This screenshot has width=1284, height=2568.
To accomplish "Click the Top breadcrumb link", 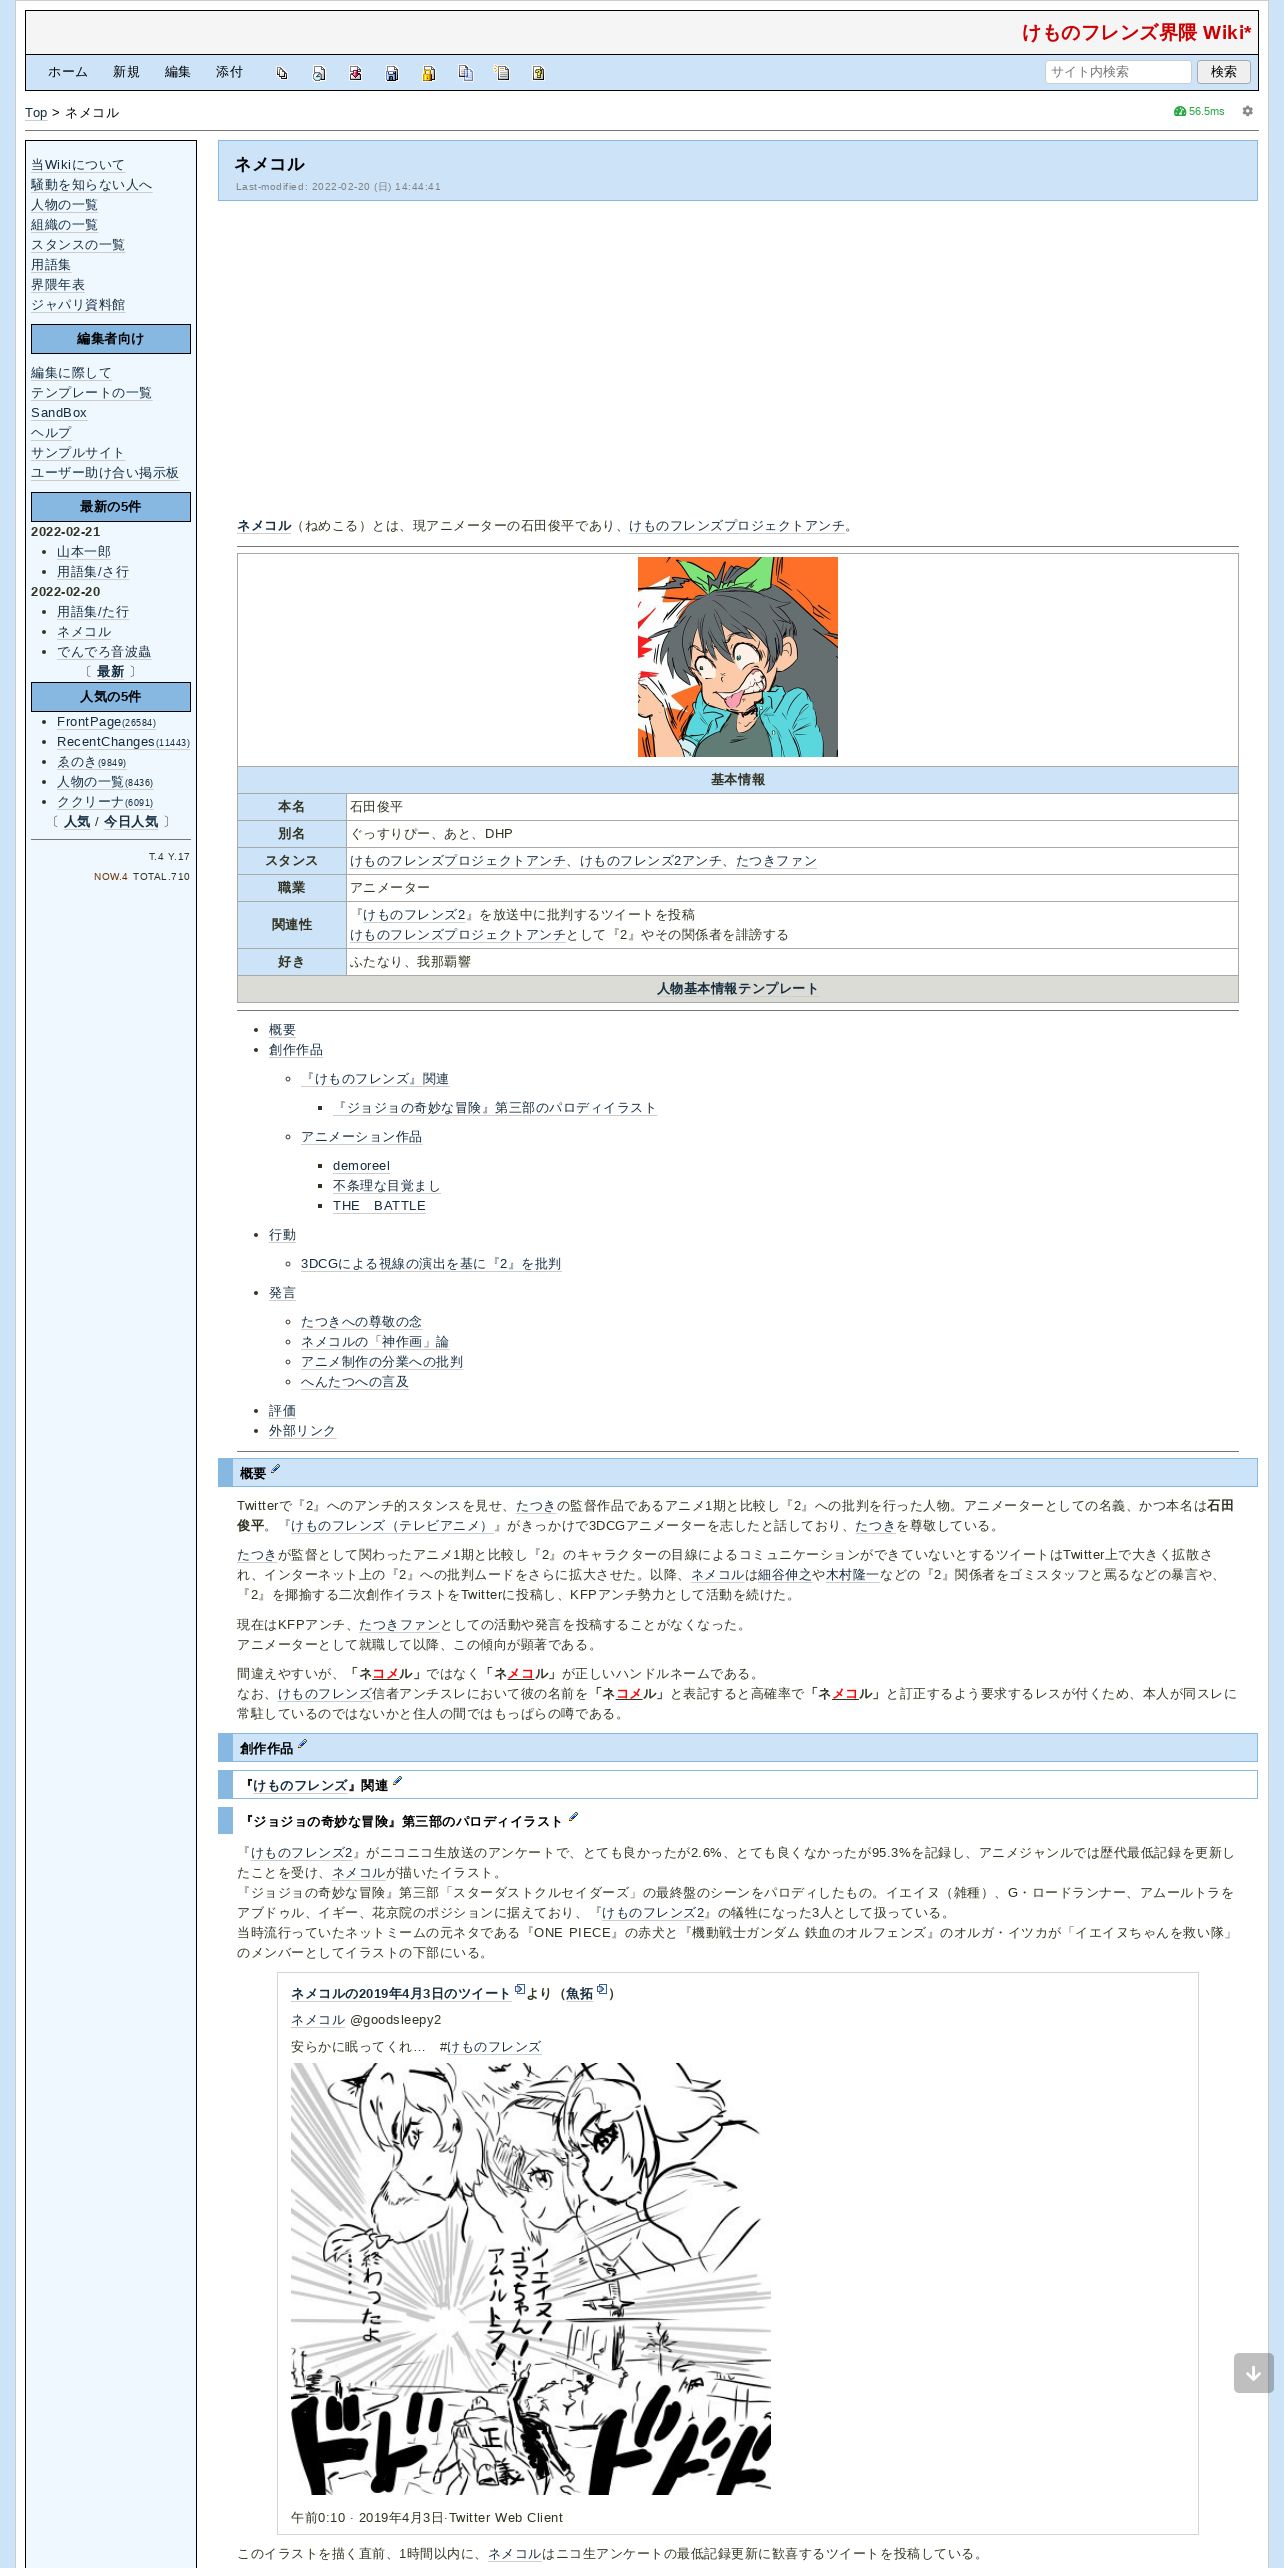I will (x=36, y=113).
